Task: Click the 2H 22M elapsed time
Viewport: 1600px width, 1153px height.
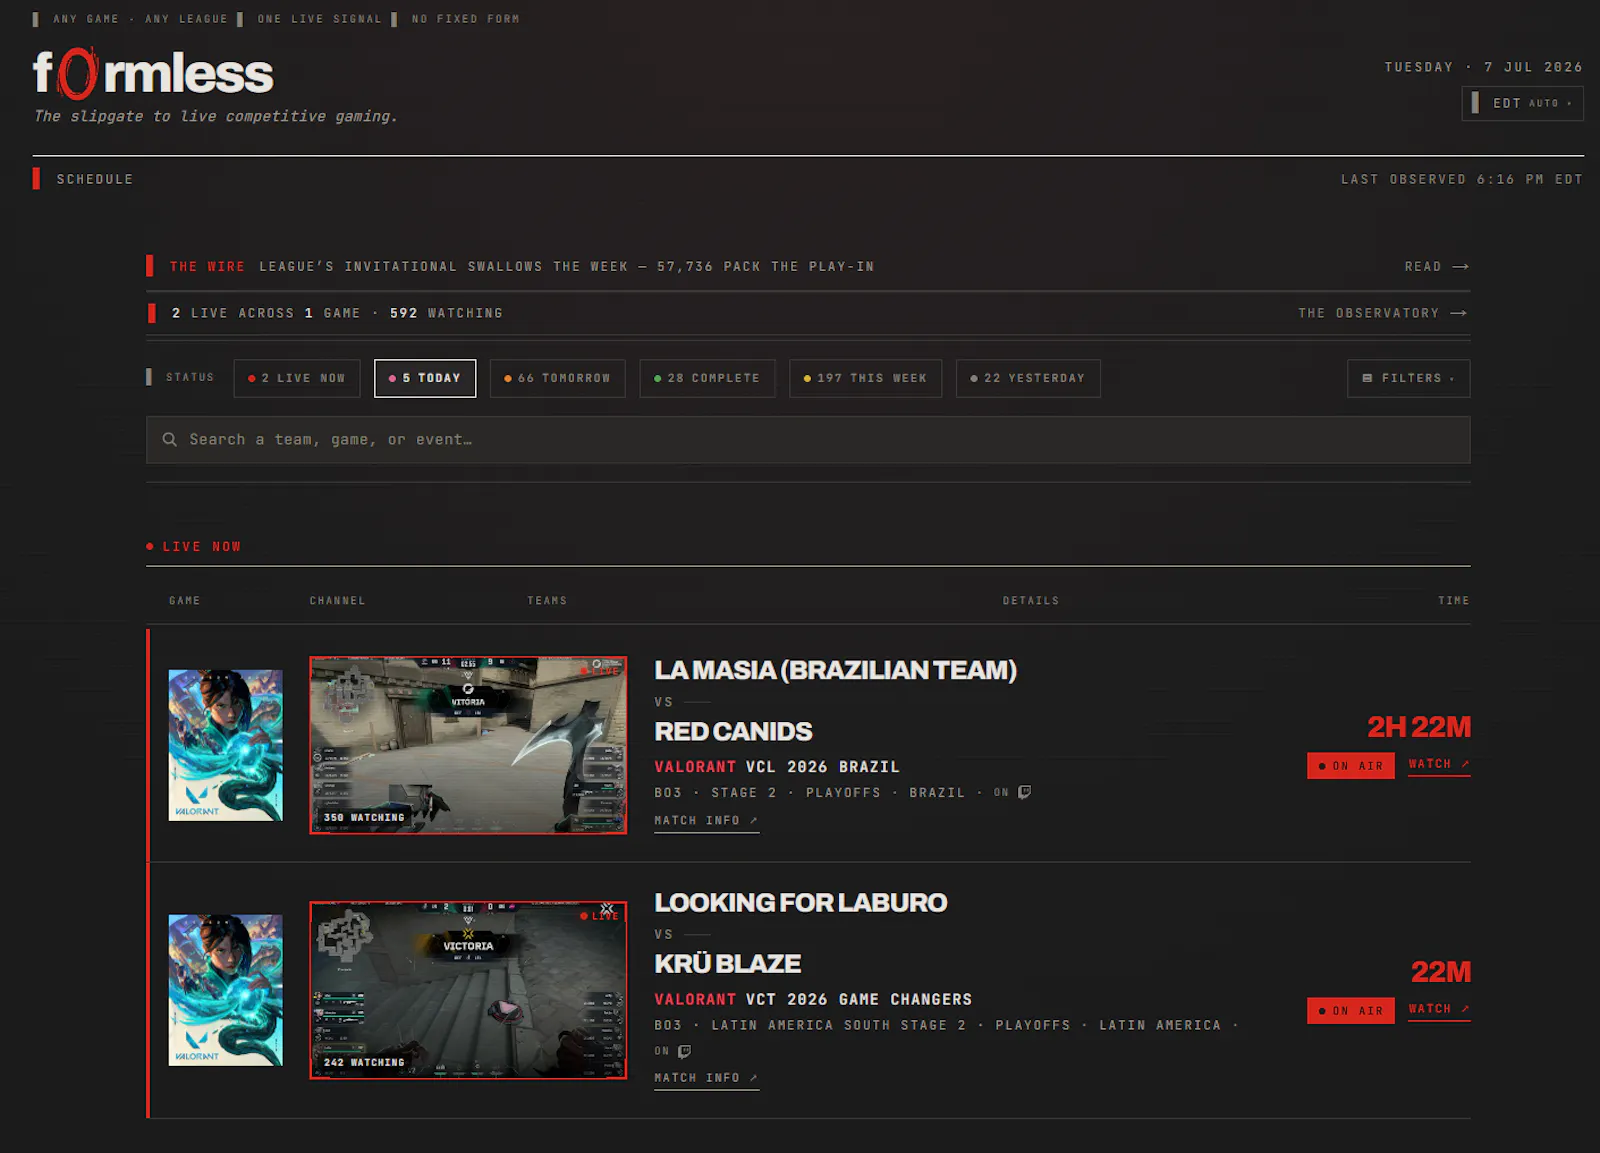Action: tap(1418, 727)
